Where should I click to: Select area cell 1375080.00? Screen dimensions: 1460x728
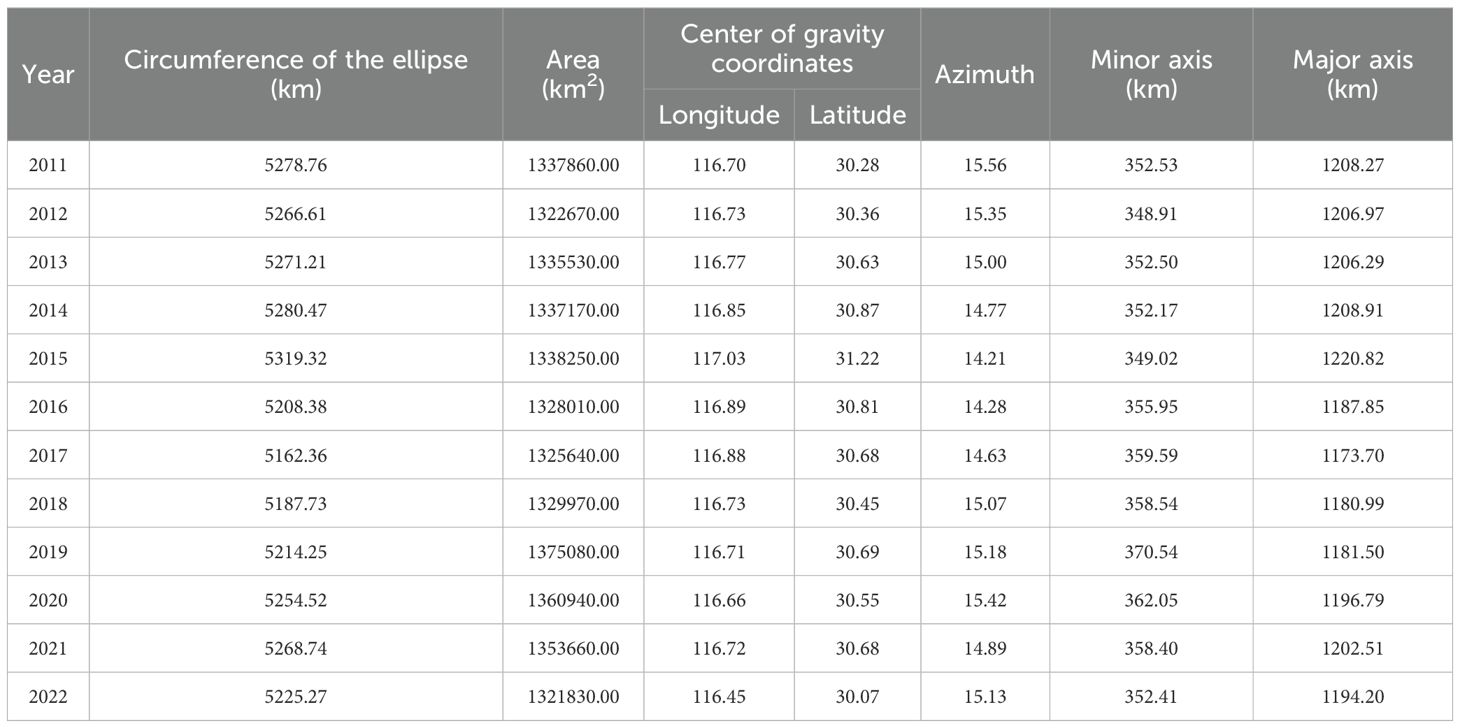(573, 551)
